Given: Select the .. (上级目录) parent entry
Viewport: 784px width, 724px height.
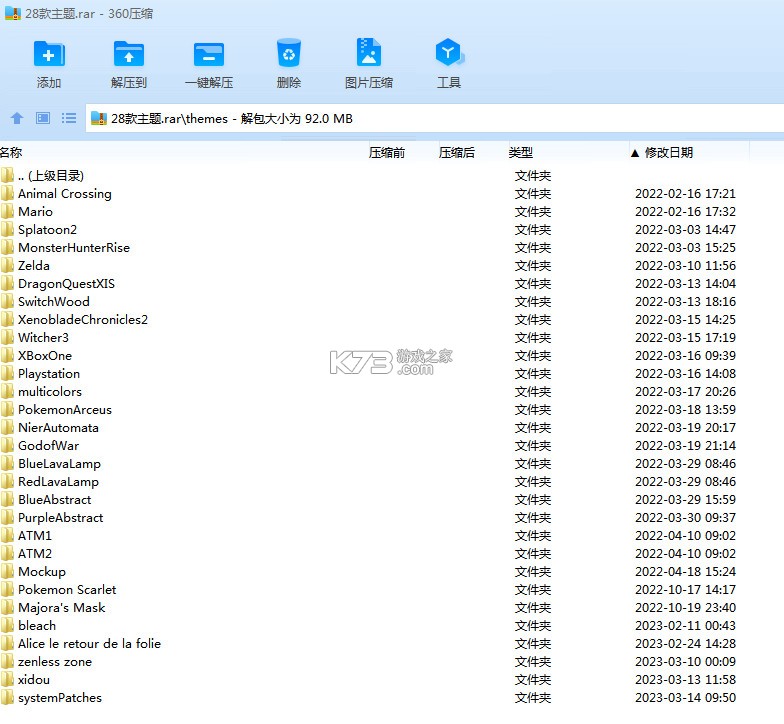Looking at the screenshot, I should click(x=50, y=176).
